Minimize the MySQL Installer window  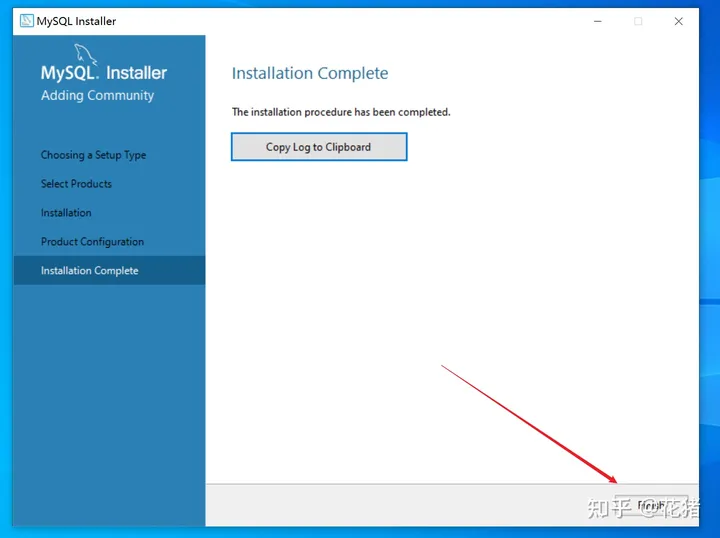click(x=597, y=21)
